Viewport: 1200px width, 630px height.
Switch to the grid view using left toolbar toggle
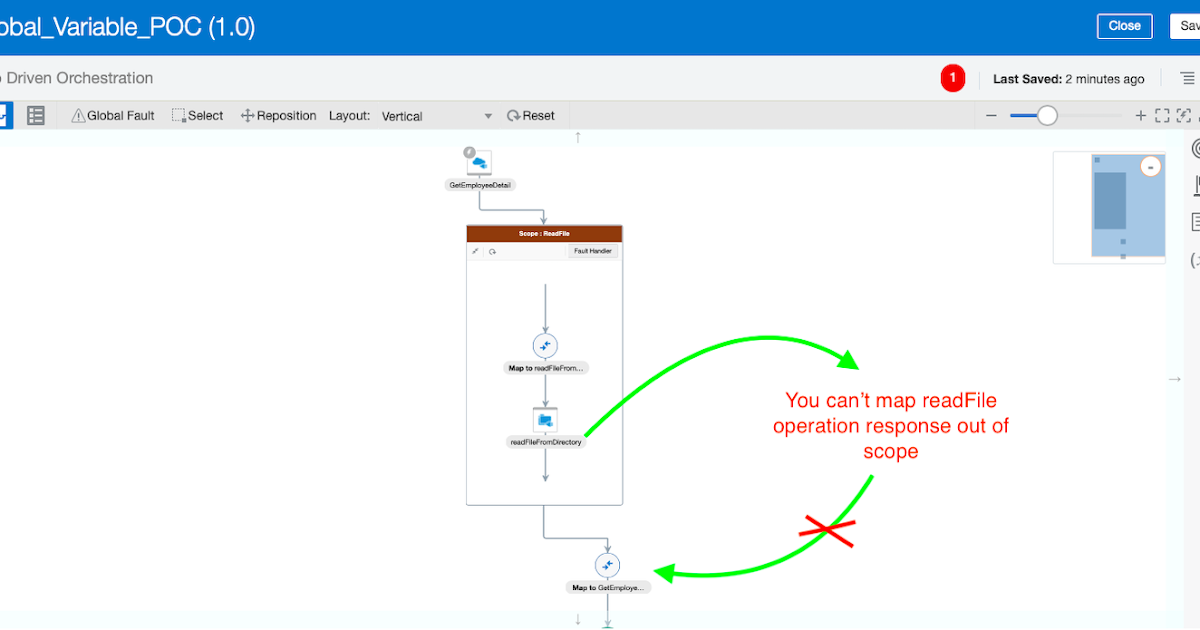point(36,115)
